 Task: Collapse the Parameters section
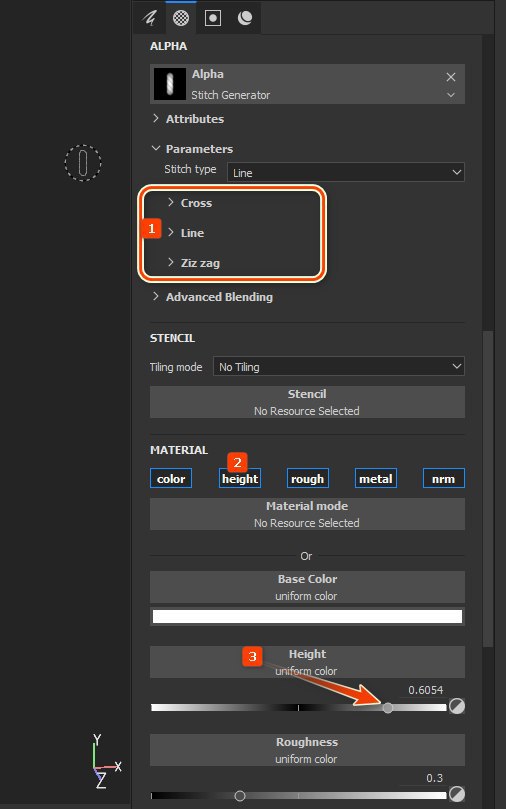pos(156,149)
